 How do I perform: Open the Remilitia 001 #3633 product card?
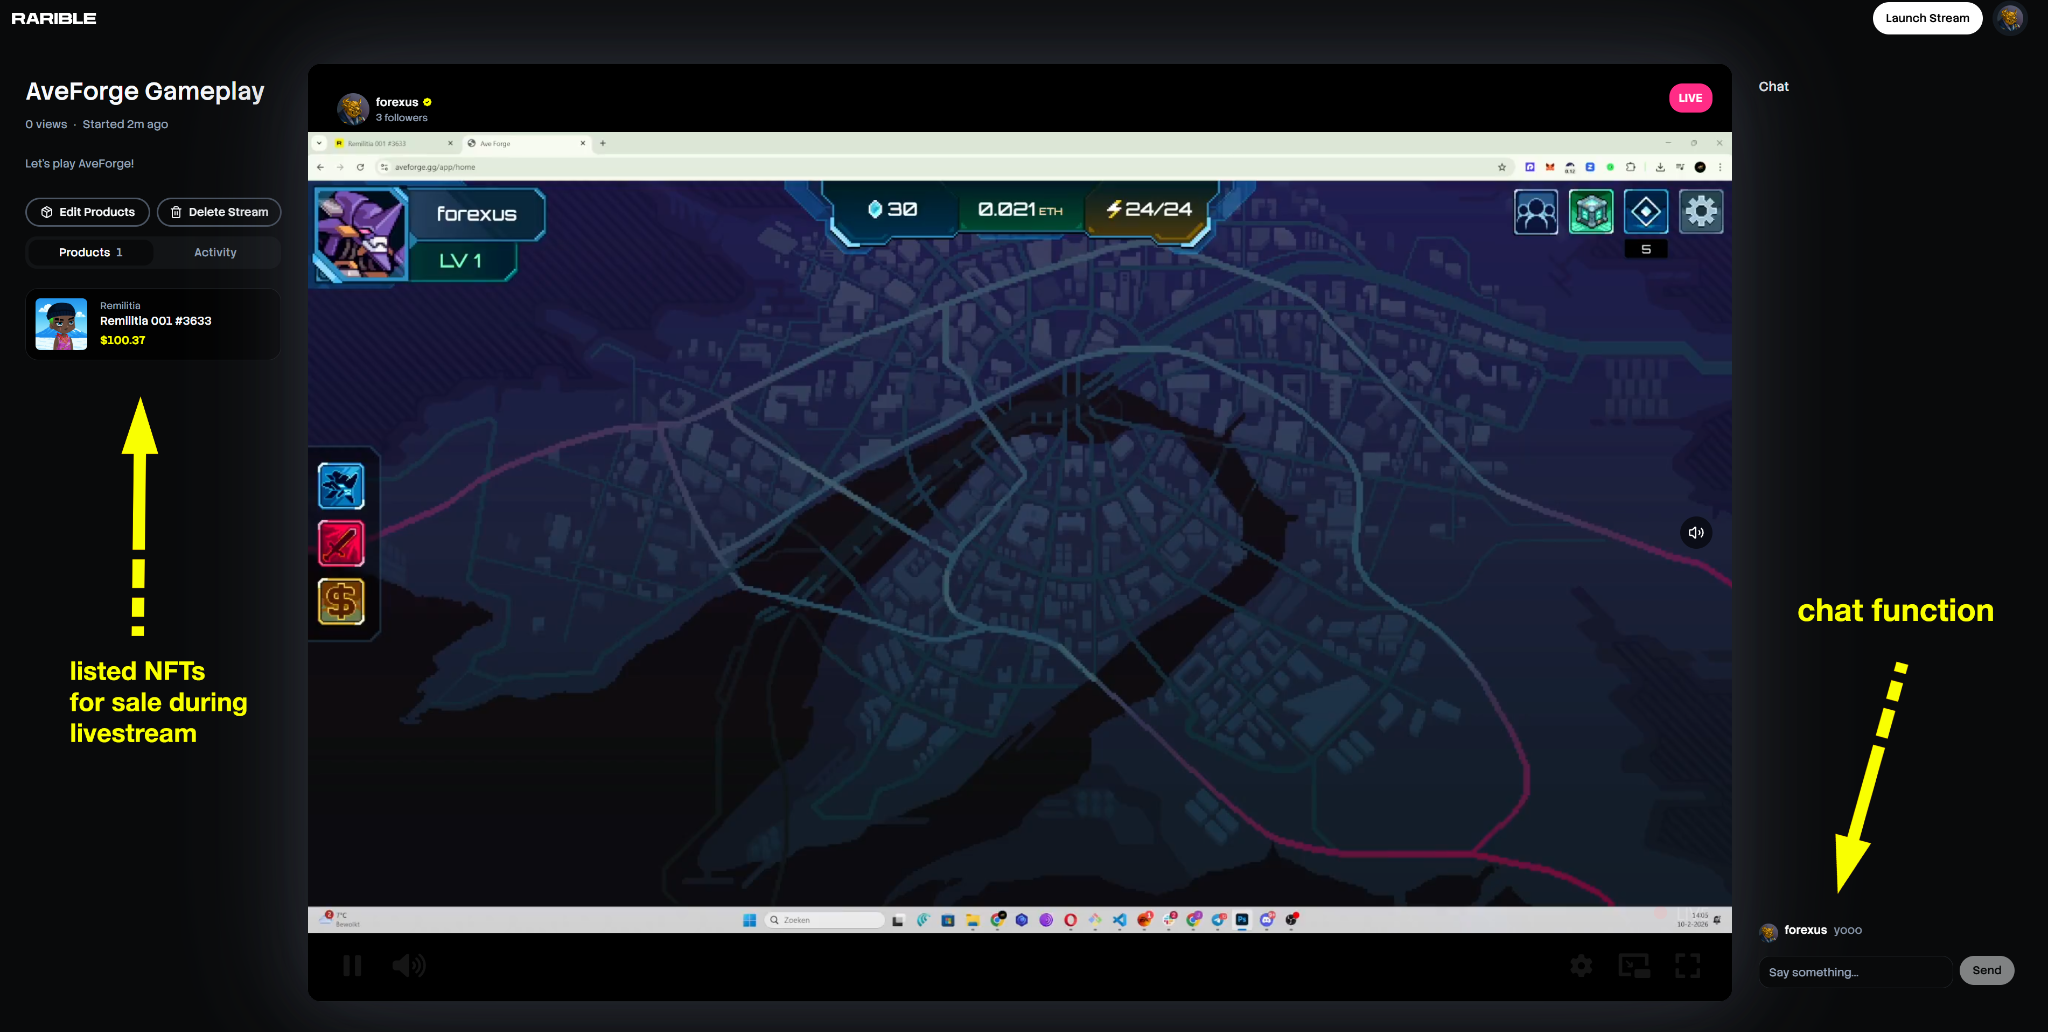pos(153,324)
